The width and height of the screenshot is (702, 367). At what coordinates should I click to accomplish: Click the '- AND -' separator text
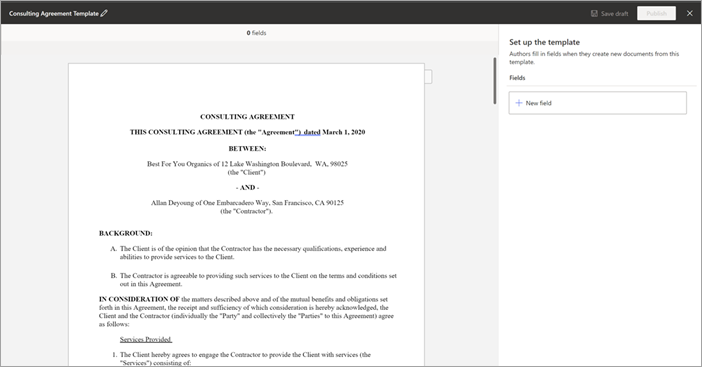[x=247, y=188]
